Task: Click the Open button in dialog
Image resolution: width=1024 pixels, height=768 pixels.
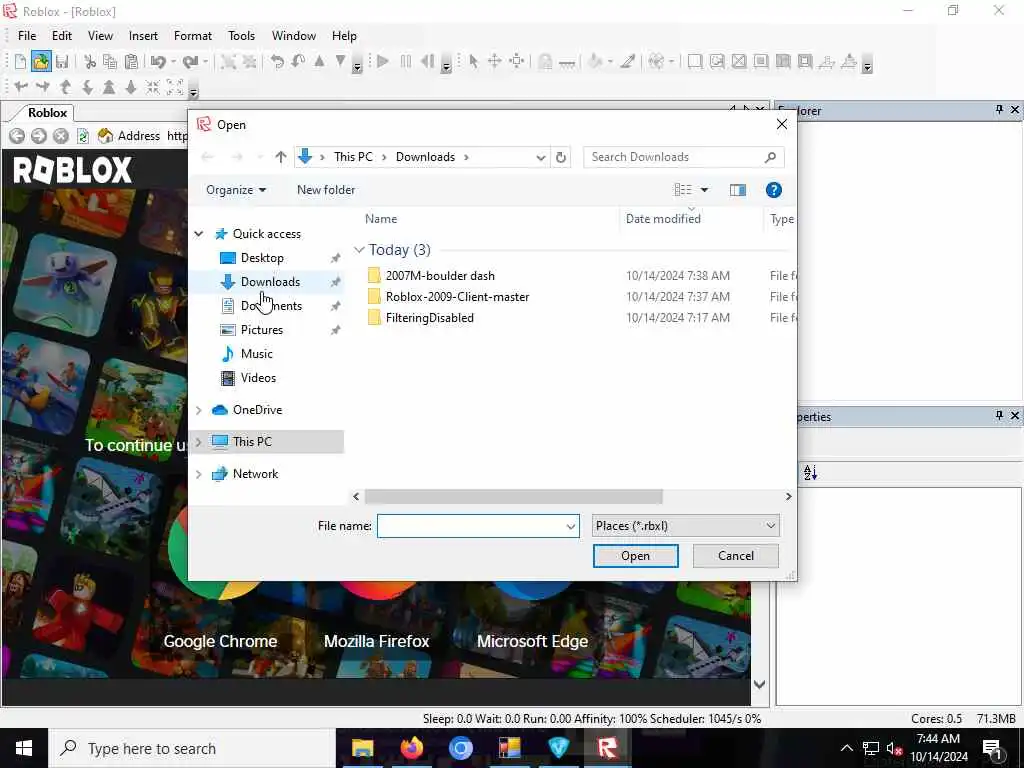Action: pos(635,556)
